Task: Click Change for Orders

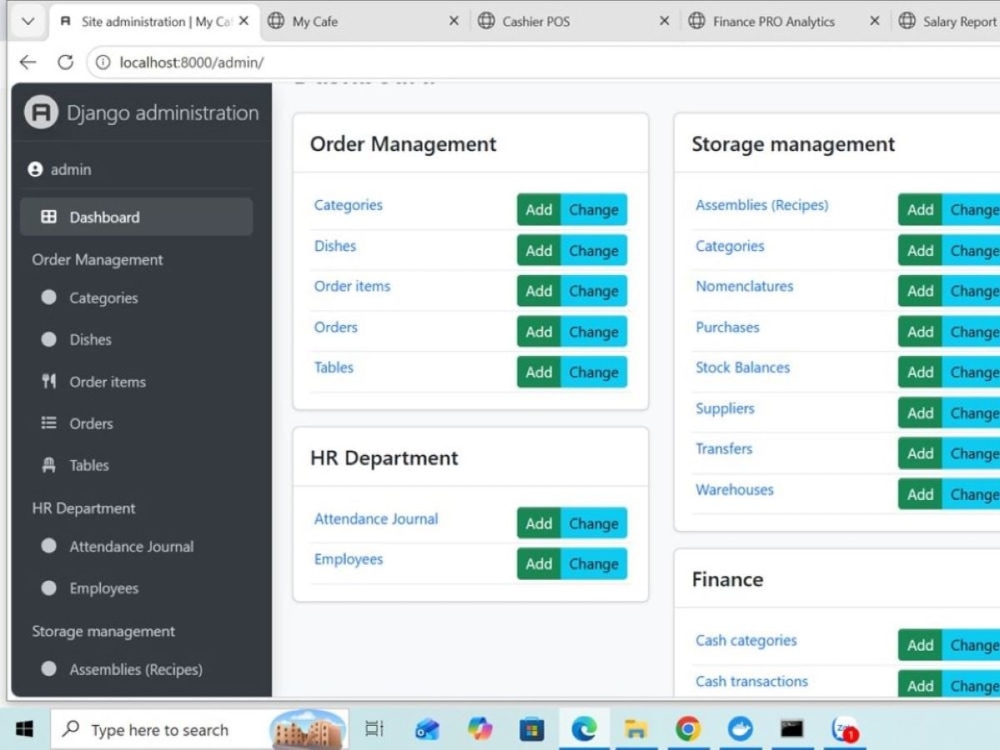Action: (594, 332)
